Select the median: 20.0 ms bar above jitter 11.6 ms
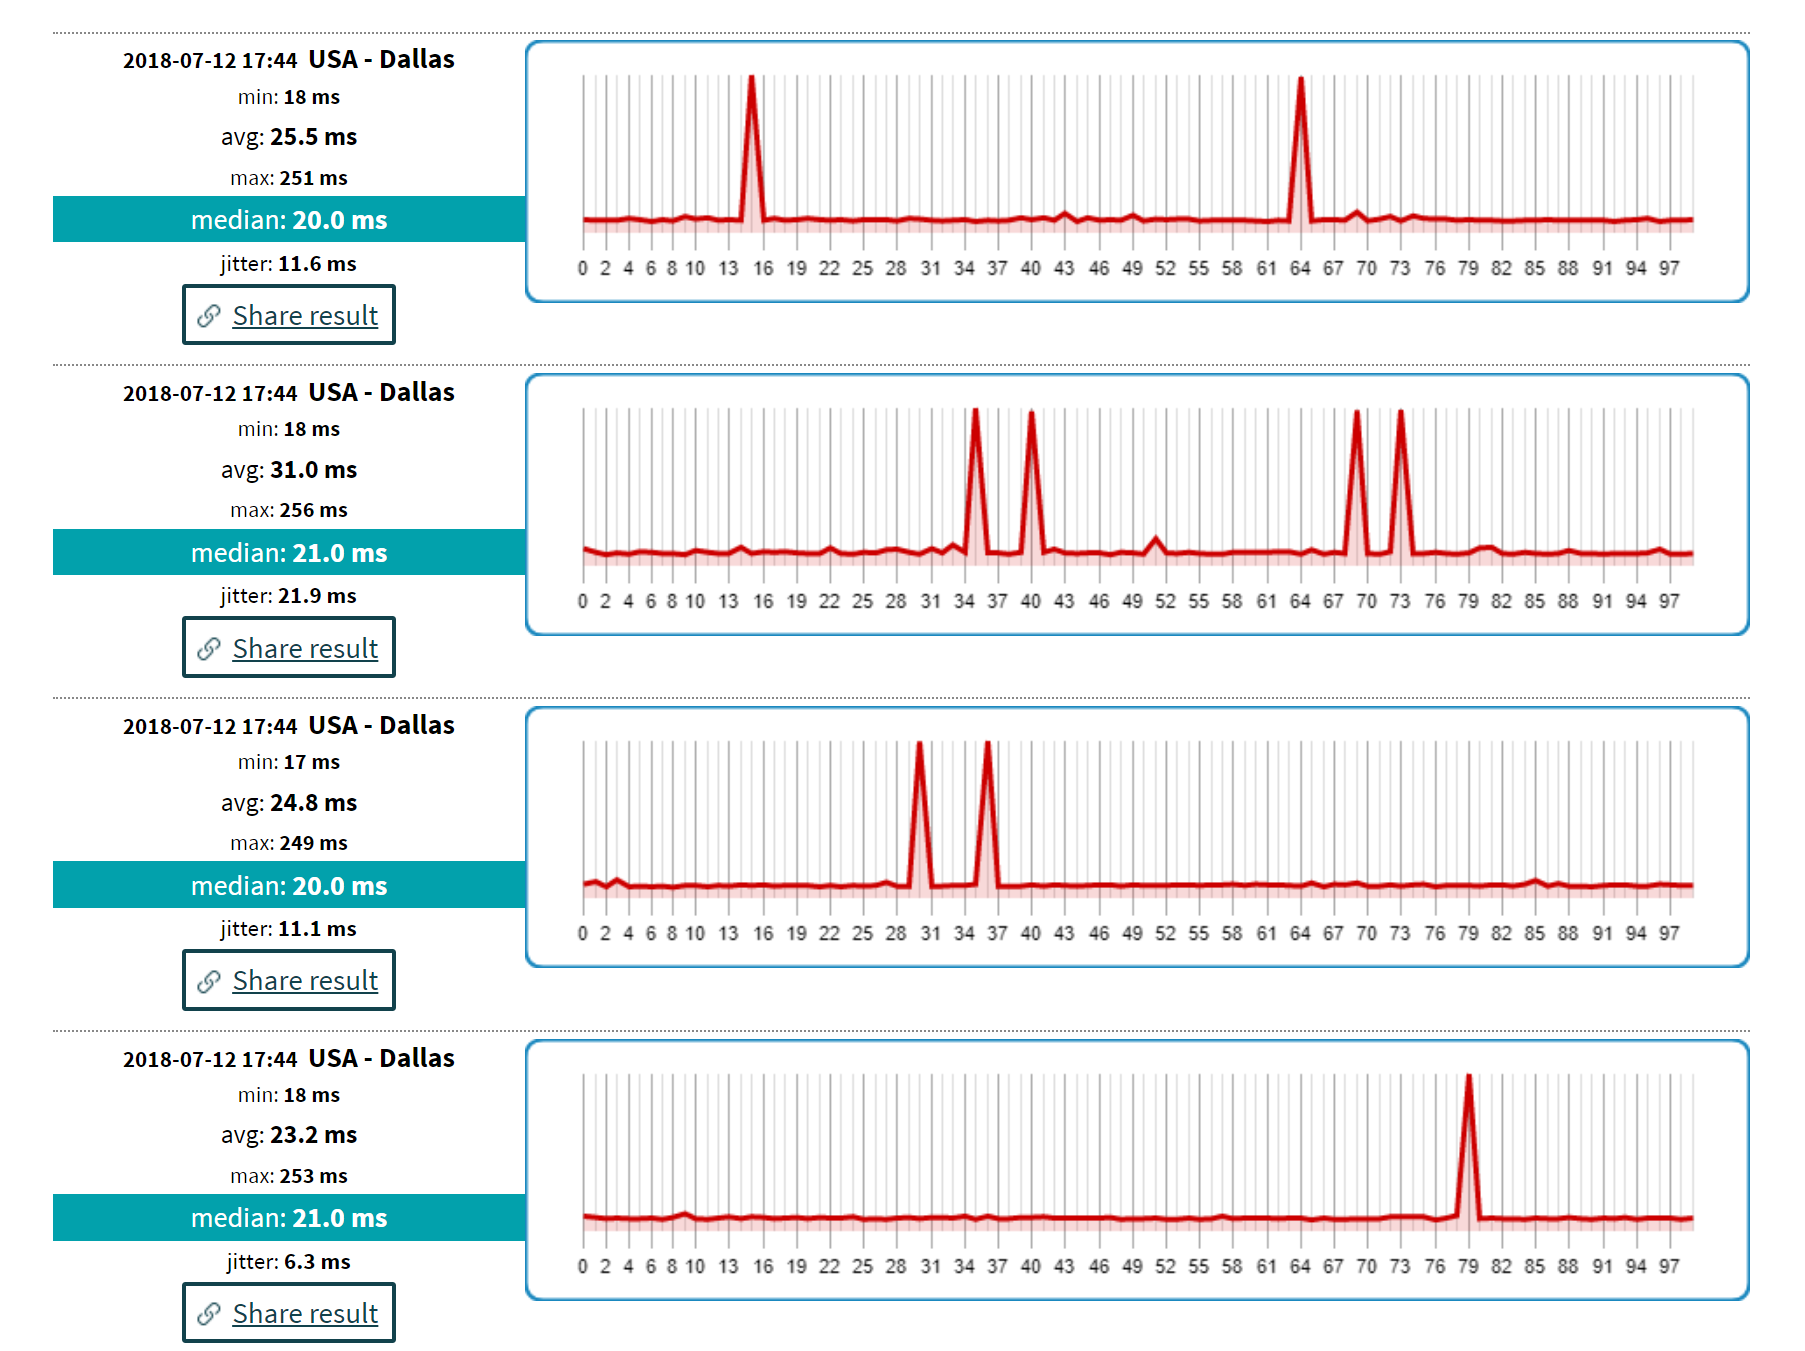This screenshot has width=1805, height=1351. [289, 219]
